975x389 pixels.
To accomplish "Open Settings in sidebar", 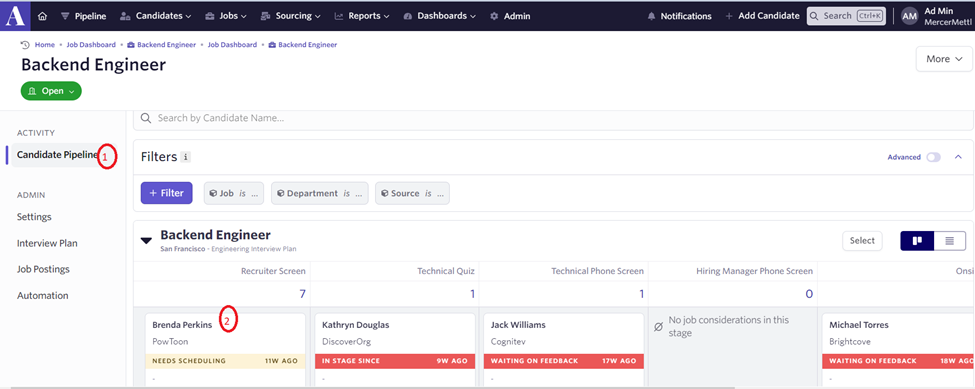I will click(x=34, y=217).
